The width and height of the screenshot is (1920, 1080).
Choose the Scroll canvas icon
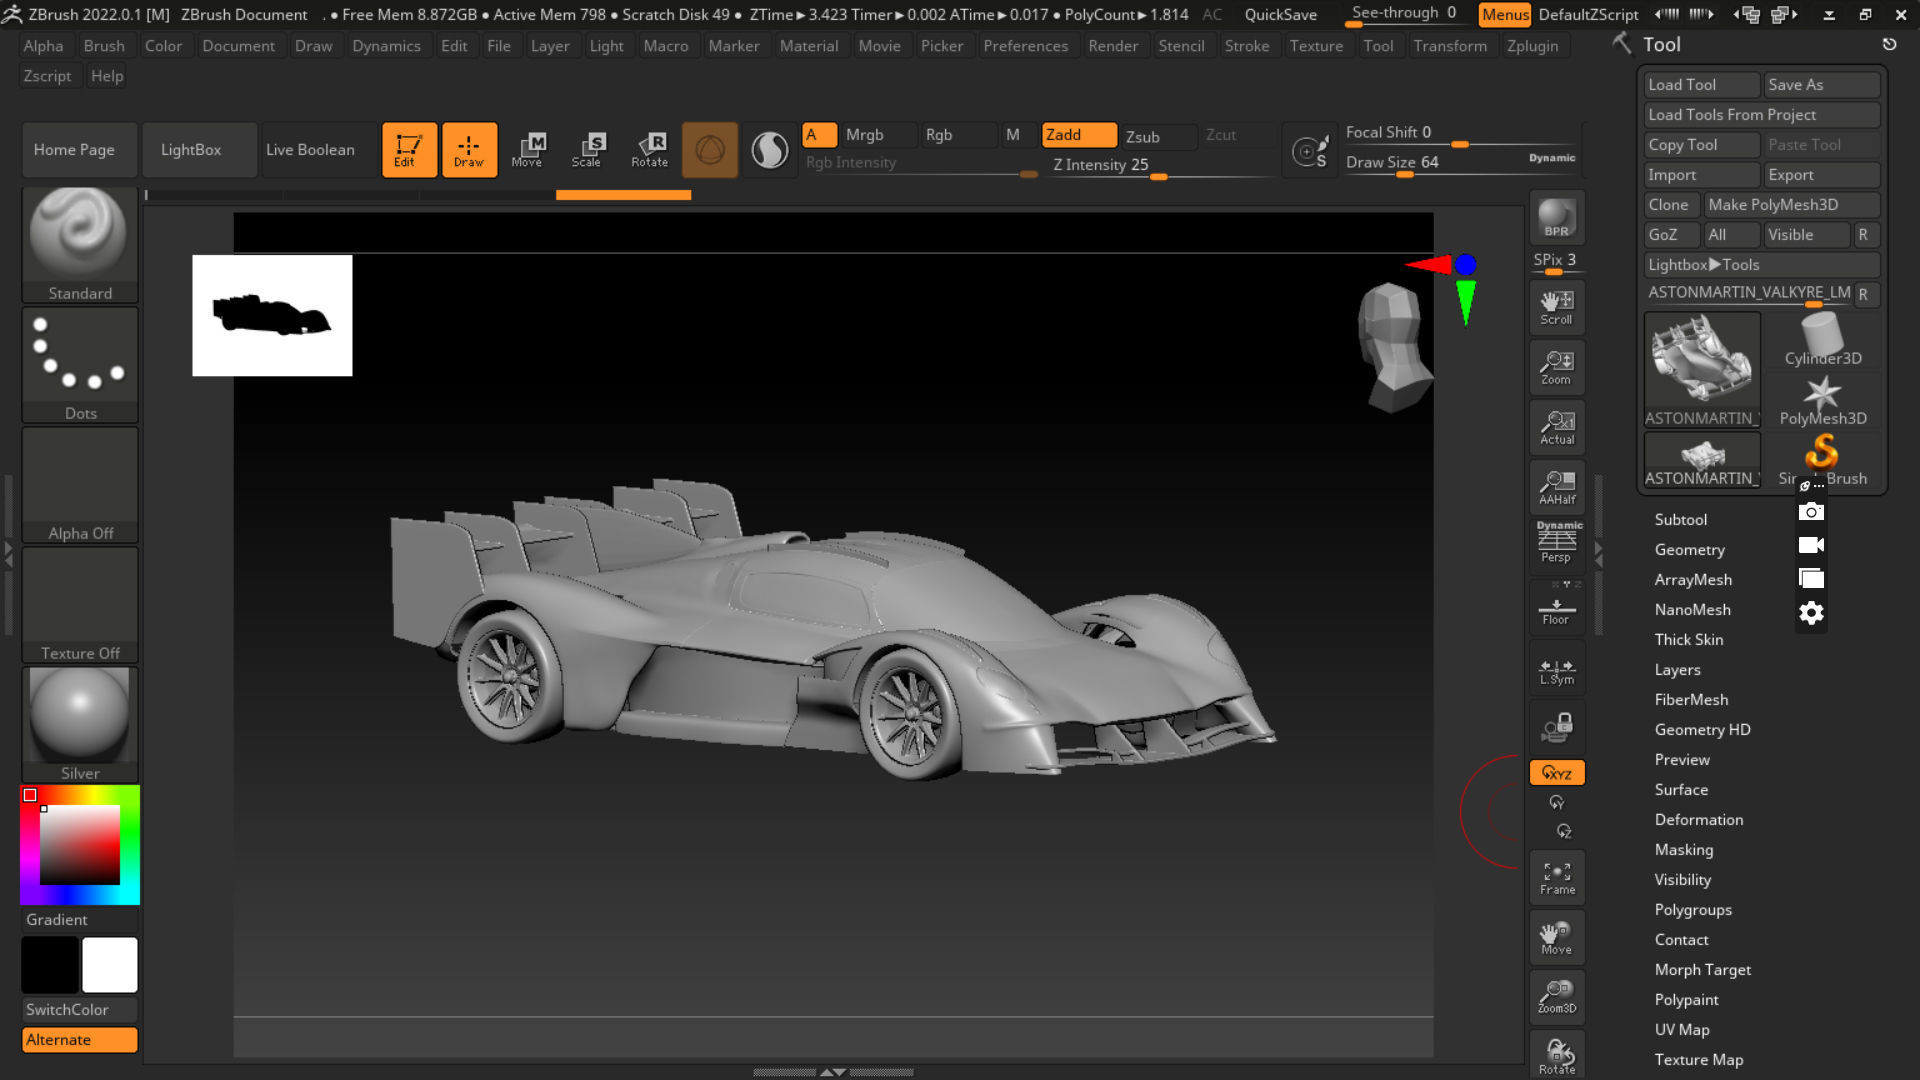(1557, 307)
